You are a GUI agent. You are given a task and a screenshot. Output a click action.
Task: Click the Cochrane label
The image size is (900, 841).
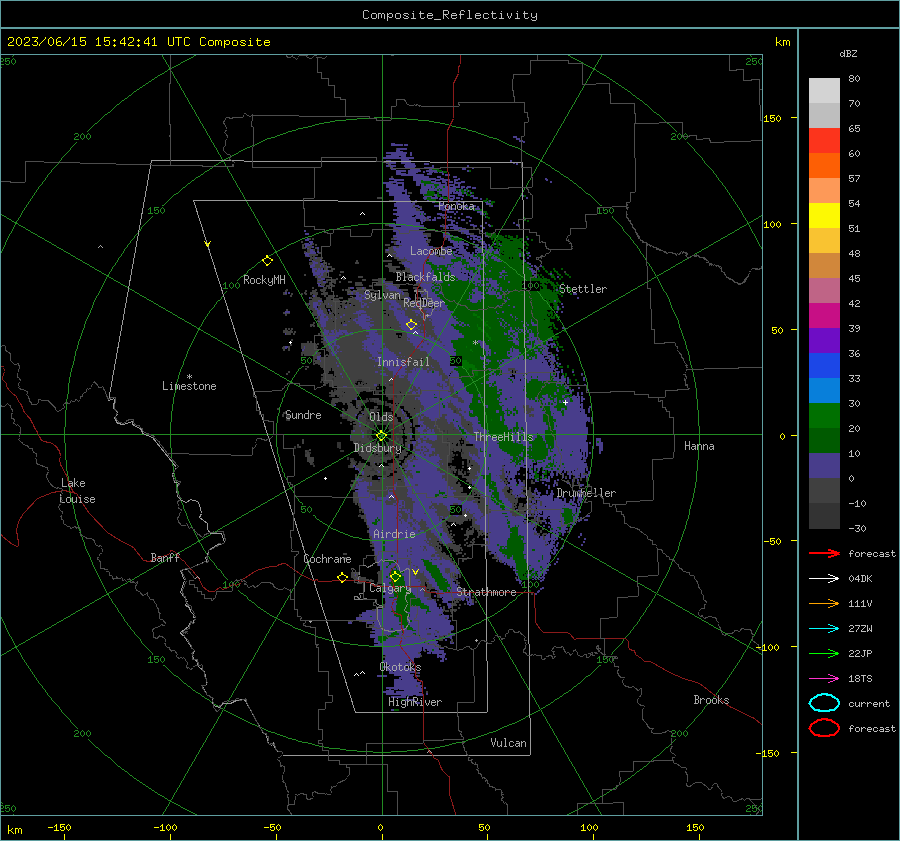(x=327, y=559)
